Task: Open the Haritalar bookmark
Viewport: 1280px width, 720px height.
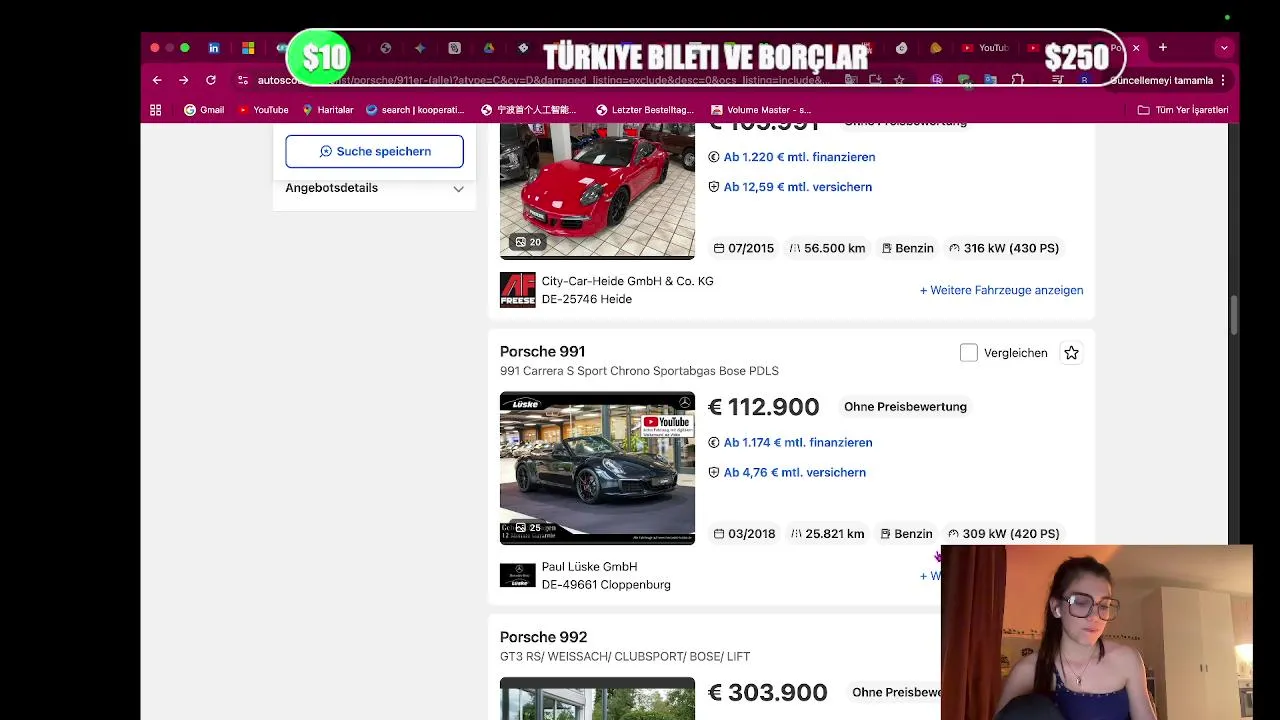Action: [x=328, y=110]
